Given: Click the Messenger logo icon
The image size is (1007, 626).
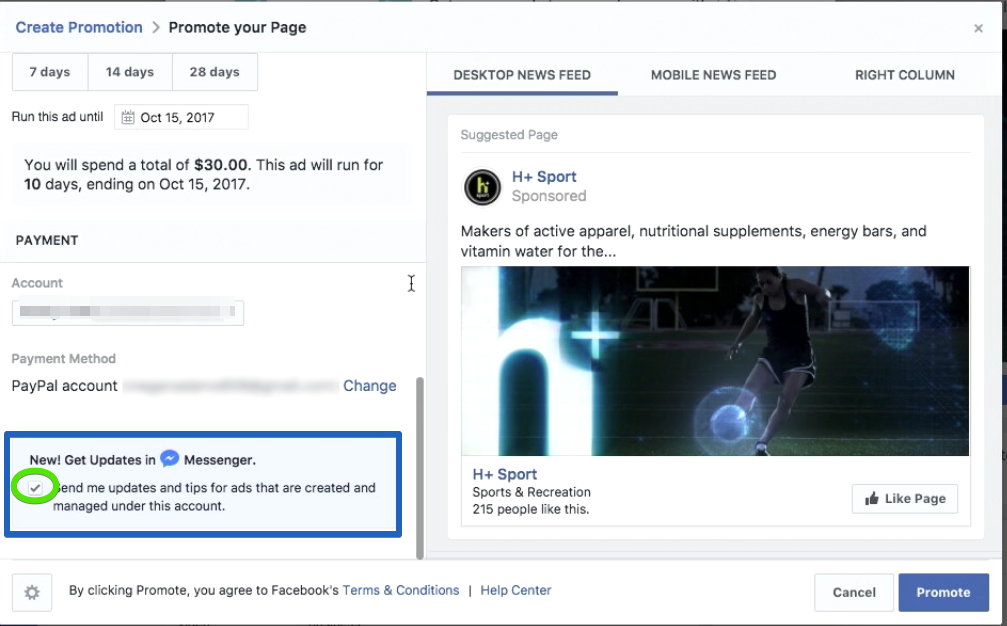Looking at the screenshot, I should point(170,458).
